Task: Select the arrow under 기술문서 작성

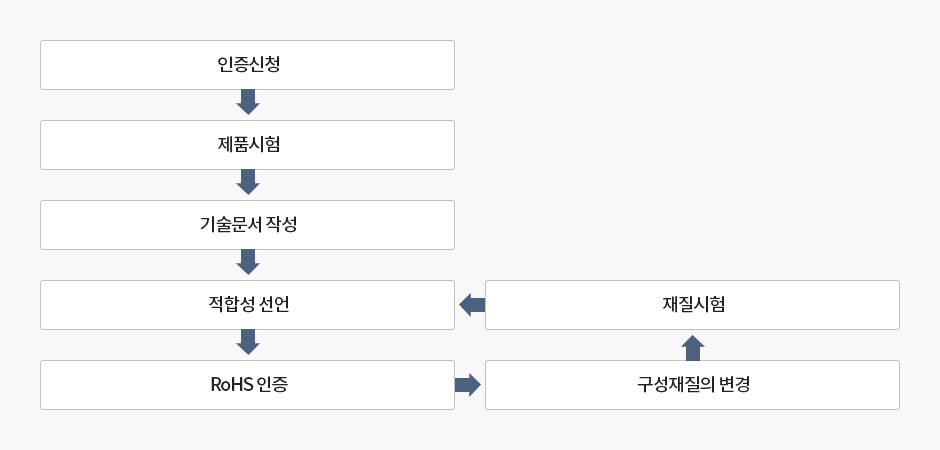Action: coord(248,262)
